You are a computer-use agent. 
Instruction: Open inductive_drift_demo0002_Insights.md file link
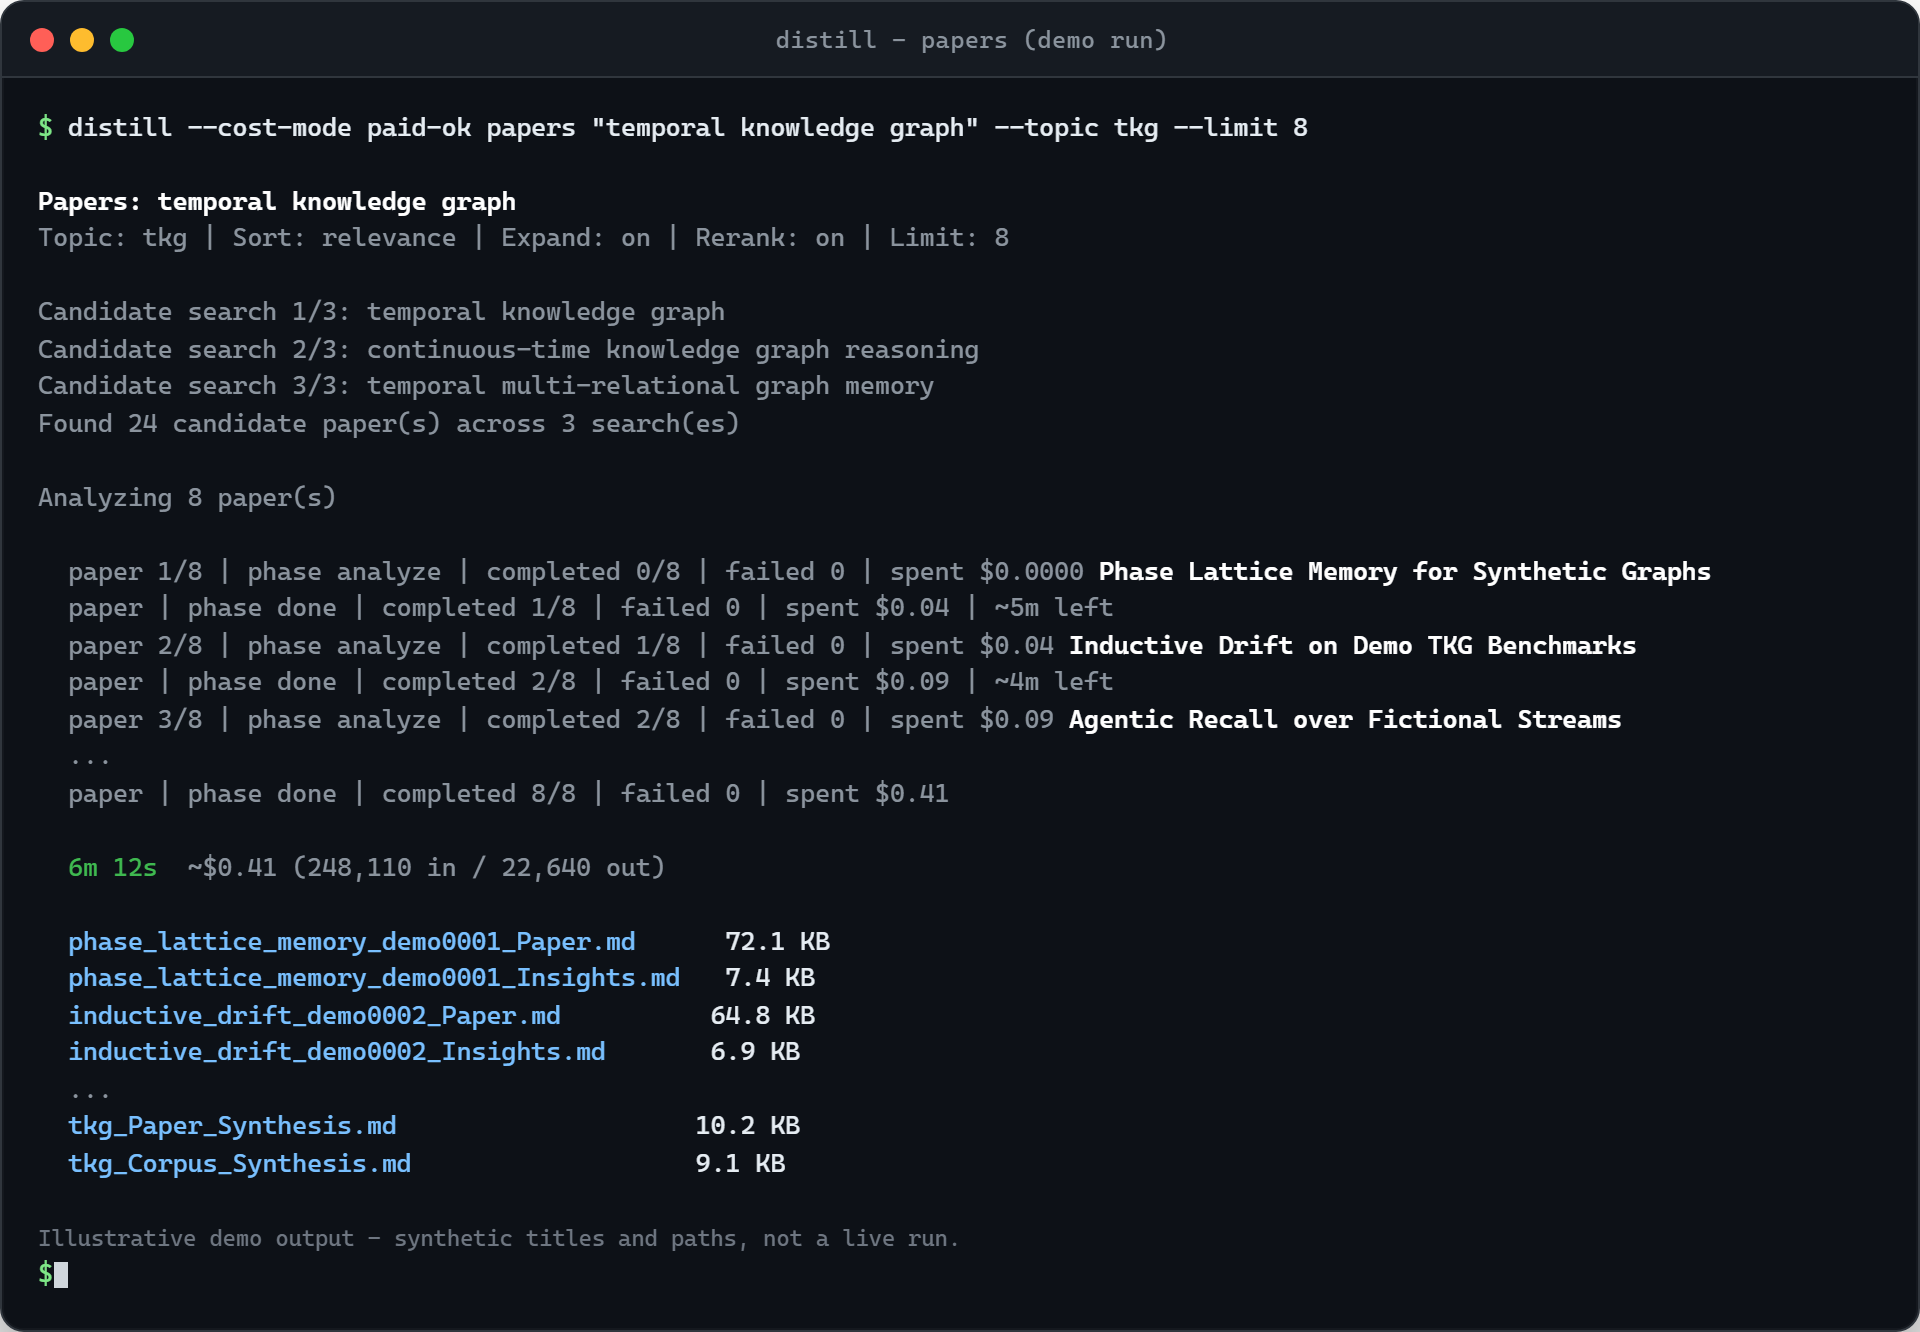(x=337, y=1052)
